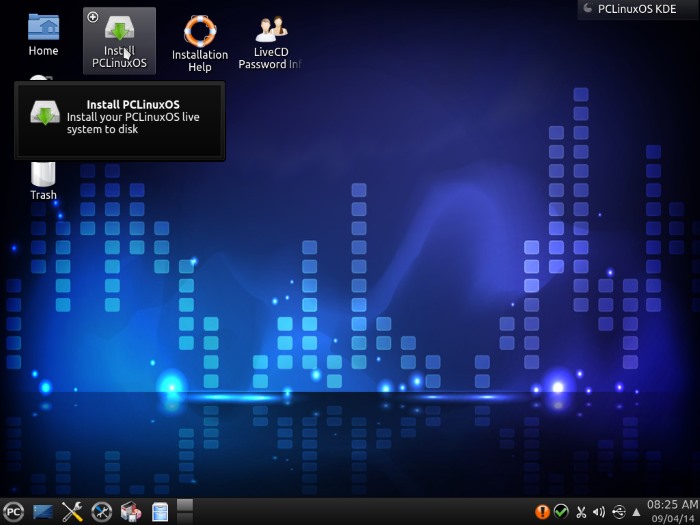Open the volume speaker tray icon
The height and width of the screenshot is (525, 700).
coord(599,512)
